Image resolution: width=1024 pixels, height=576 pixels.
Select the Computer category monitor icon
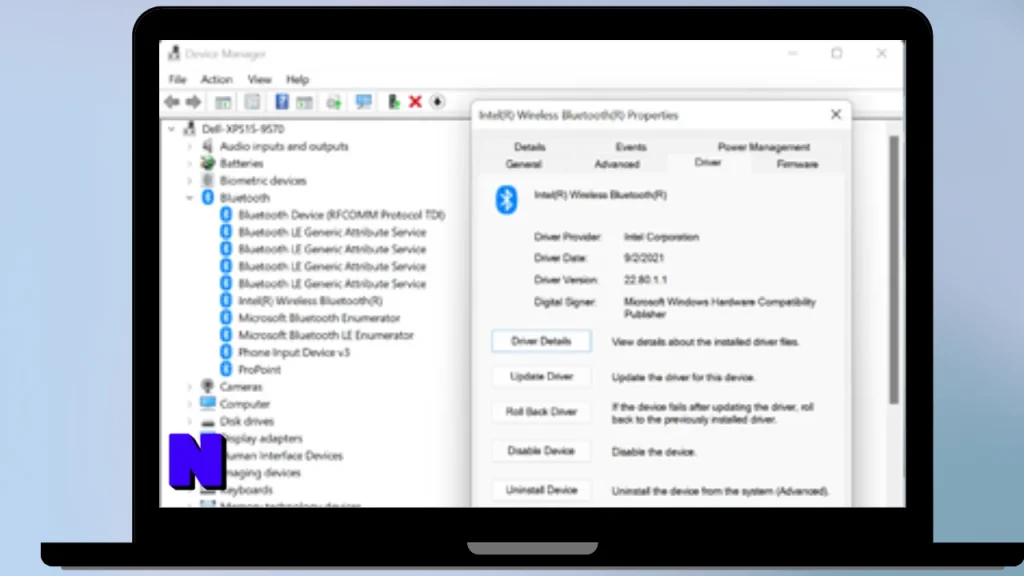point(208,404)
